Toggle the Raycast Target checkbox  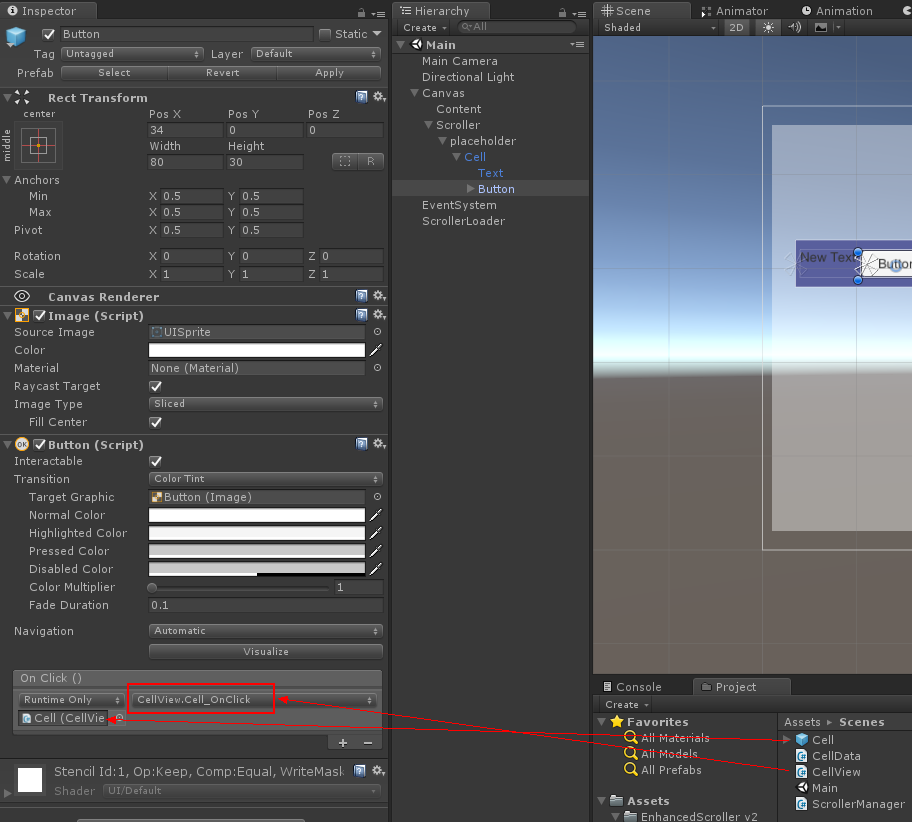pyautogui.click(x=155, y=386)
